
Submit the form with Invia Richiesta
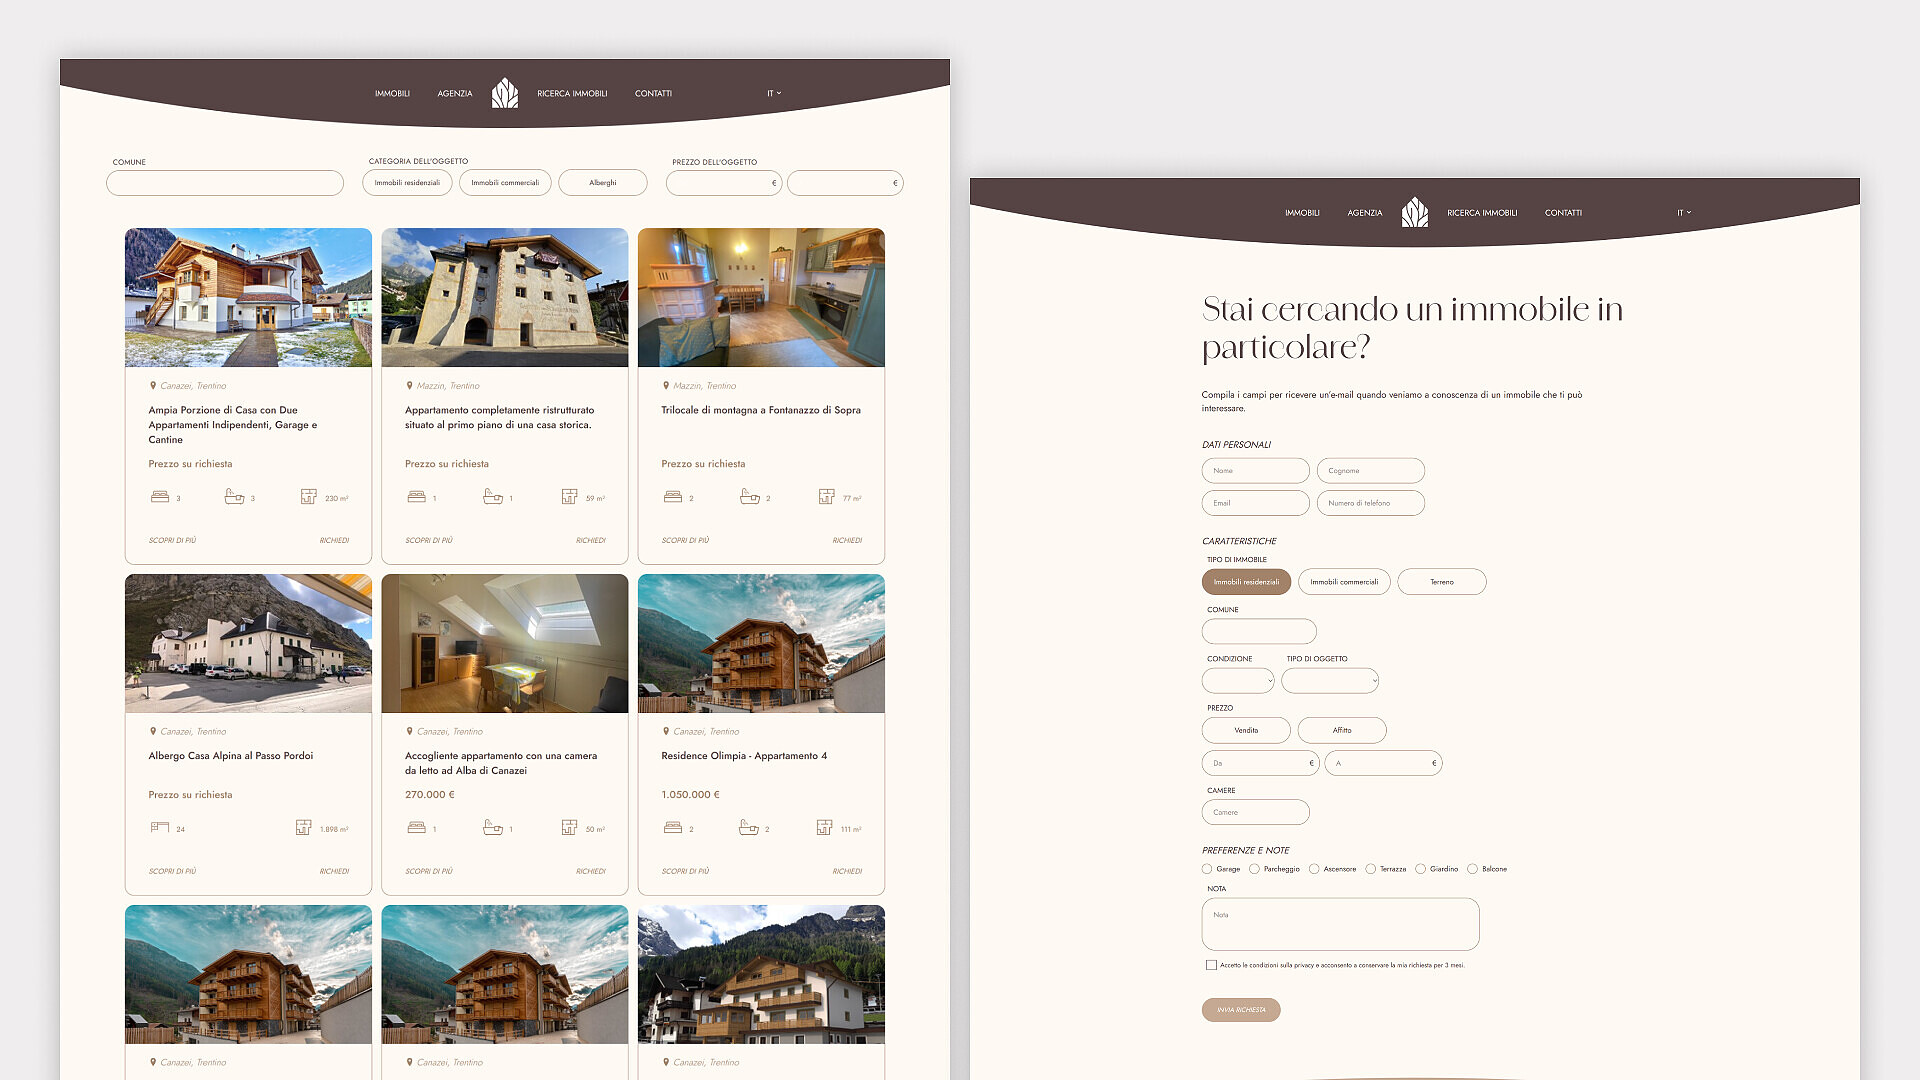[x=1241, y=1010]
